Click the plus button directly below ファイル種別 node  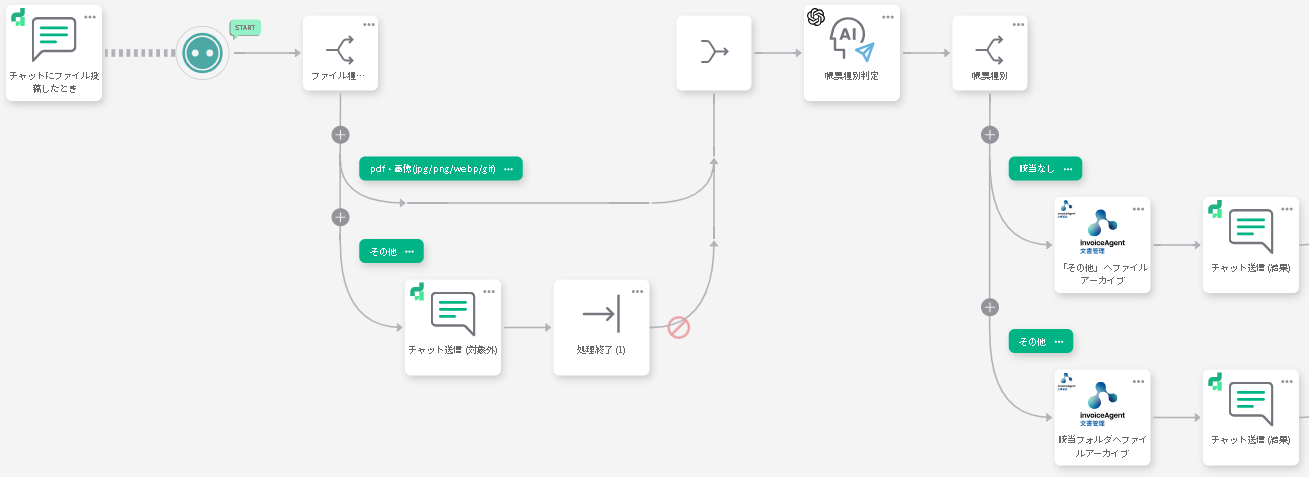[x=340, y=134]
